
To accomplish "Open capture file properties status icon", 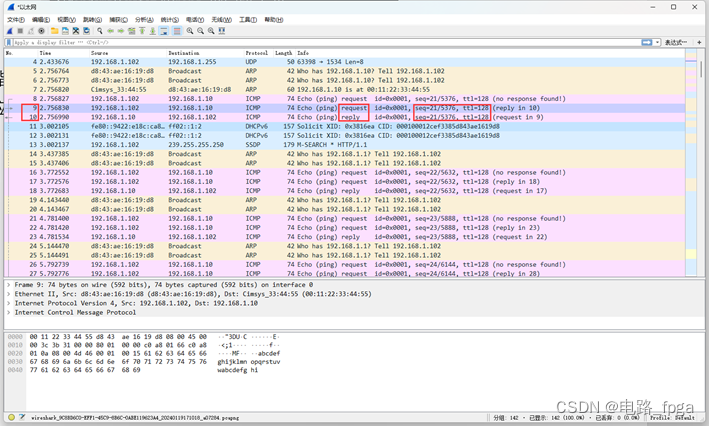I will [x=22, y=417].
